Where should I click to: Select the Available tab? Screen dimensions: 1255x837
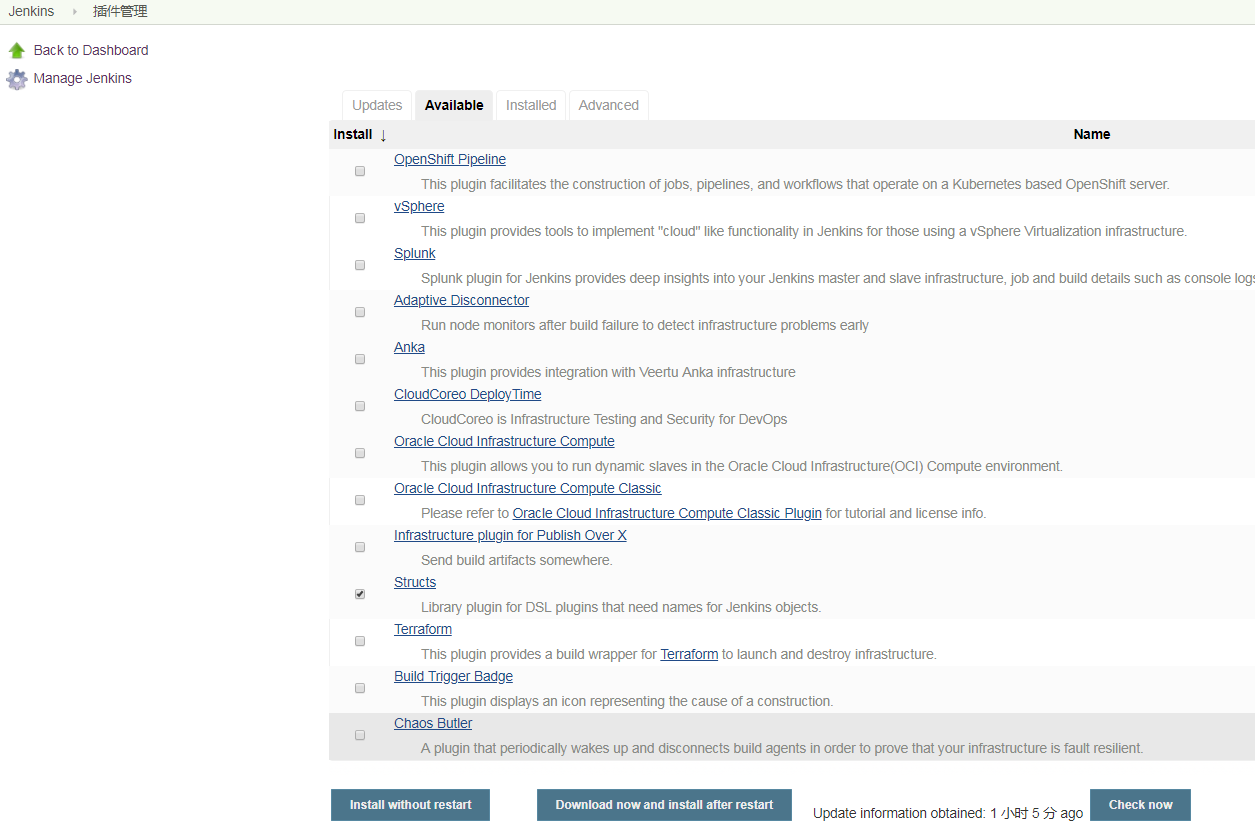point(453,105)
